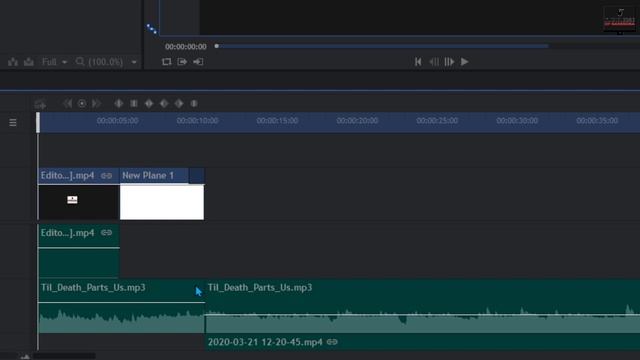Click the fourth keyframe interpolation diamond icon
This screenshot has width=640, height=360.
164,104
